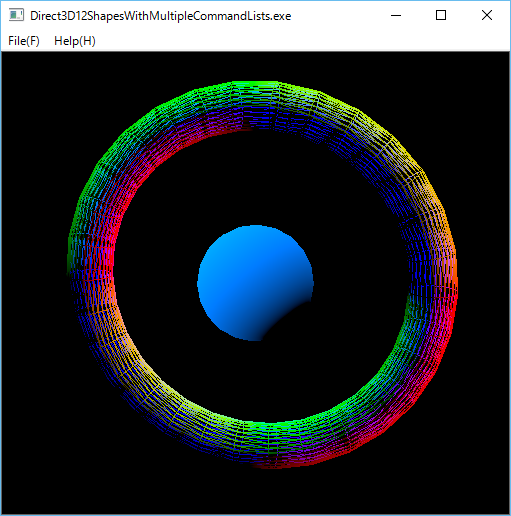The height and width of the screenshot is (516, 511).
Task: Click the application icon in the title bar
Action: [x=16, y=15]
